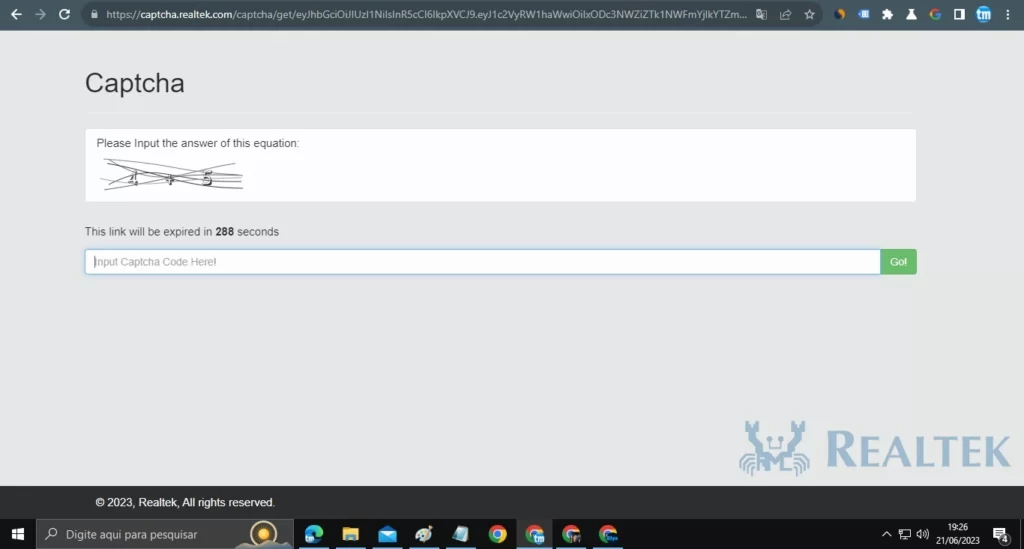
Task: Open the Mail app on the taskbar
Action: pos(387,534)
